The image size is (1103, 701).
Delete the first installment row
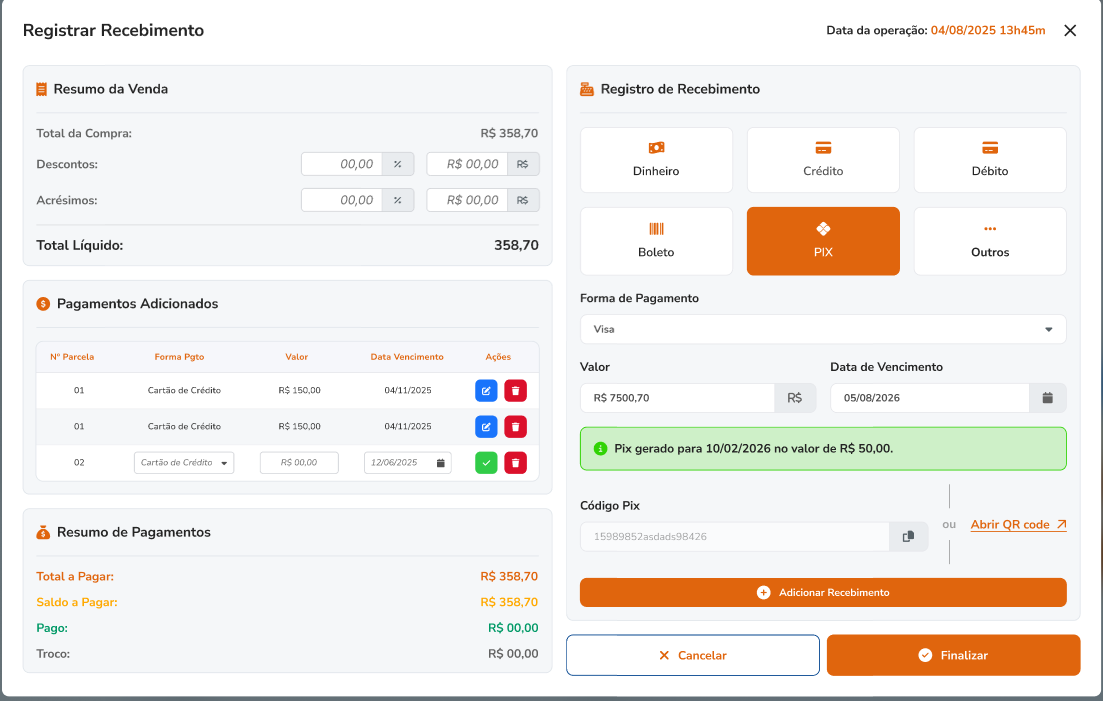pos(515,391)
